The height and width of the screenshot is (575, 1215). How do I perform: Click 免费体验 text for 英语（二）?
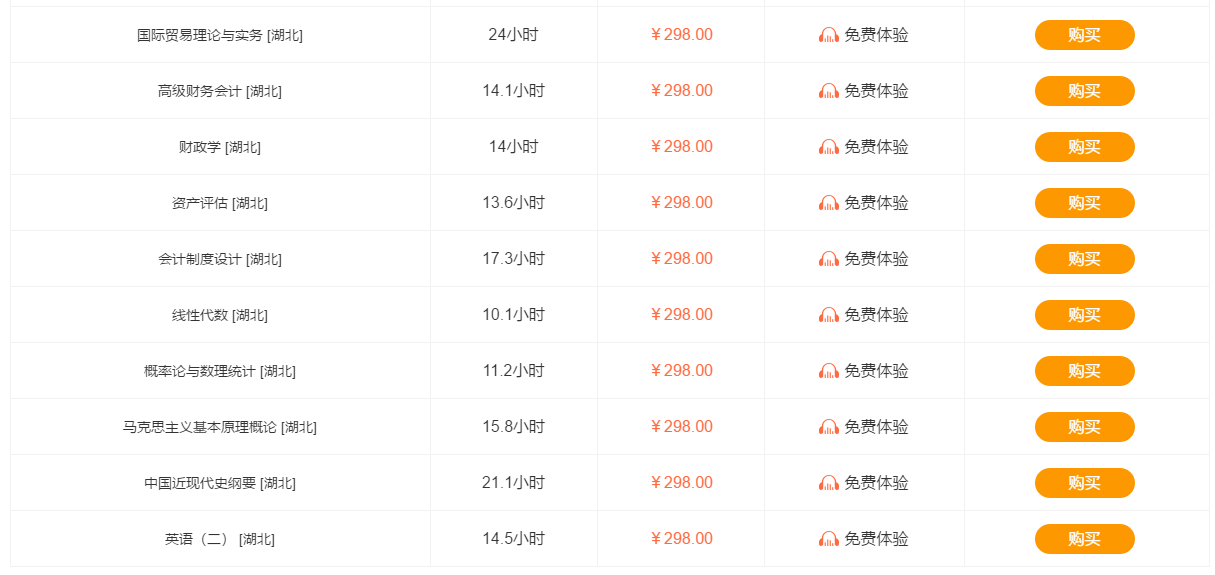point(876,539)
